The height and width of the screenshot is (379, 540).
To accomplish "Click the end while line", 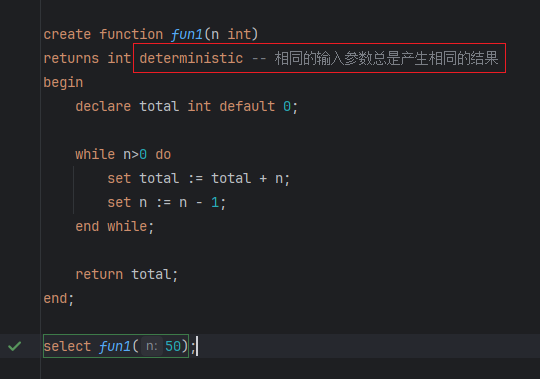I will pyautogui.click(x=114, y=227).
